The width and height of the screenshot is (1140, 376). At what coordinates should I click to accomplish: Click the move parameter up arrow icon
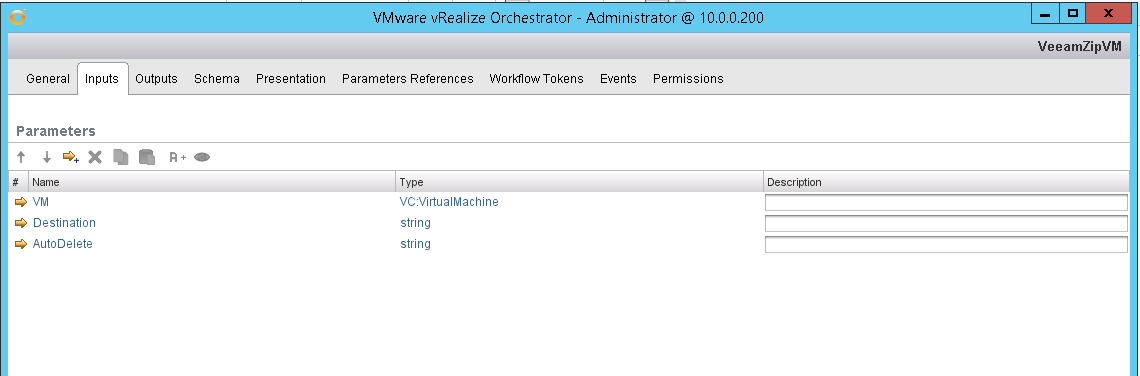[21, 157]
